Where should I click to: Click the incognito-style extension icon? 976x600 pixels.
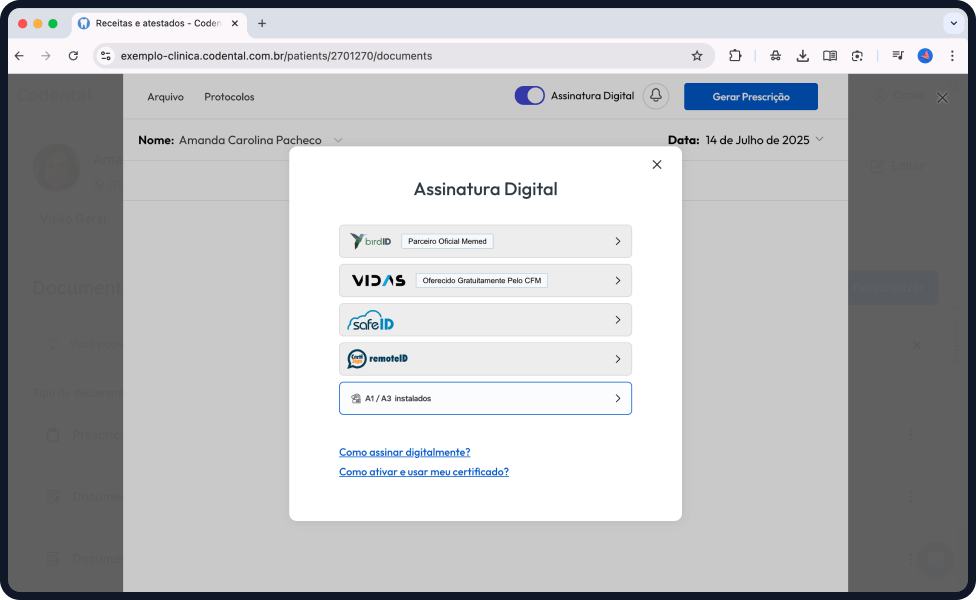point(776,56)
